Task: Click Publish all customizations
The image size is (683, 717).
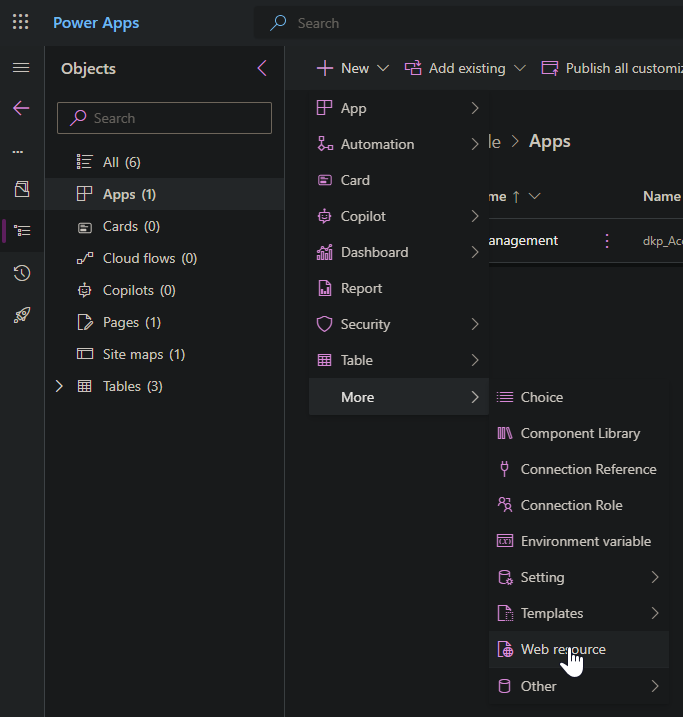Action: [612, 68]
